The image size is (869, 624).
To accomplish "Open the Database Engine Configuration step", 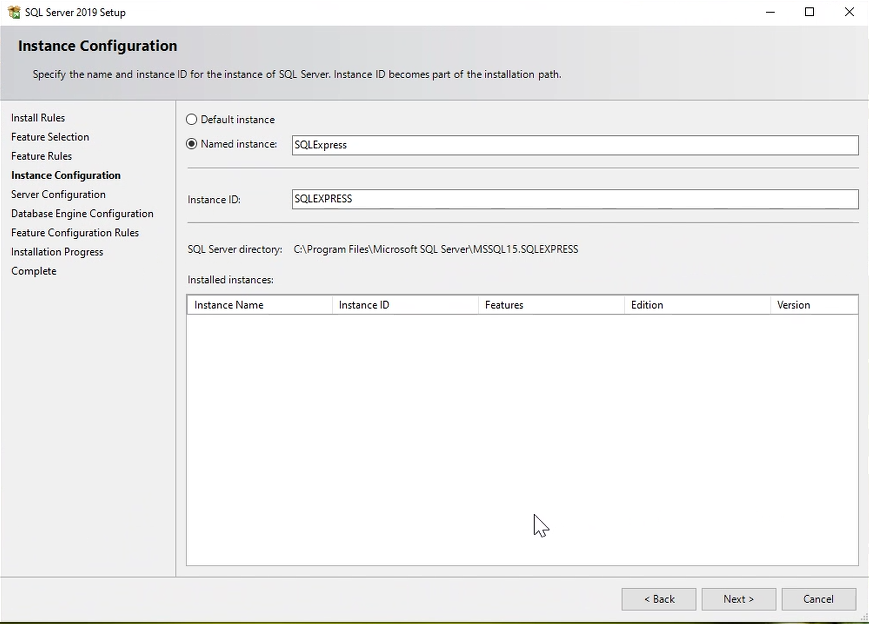I will point(82,213).
